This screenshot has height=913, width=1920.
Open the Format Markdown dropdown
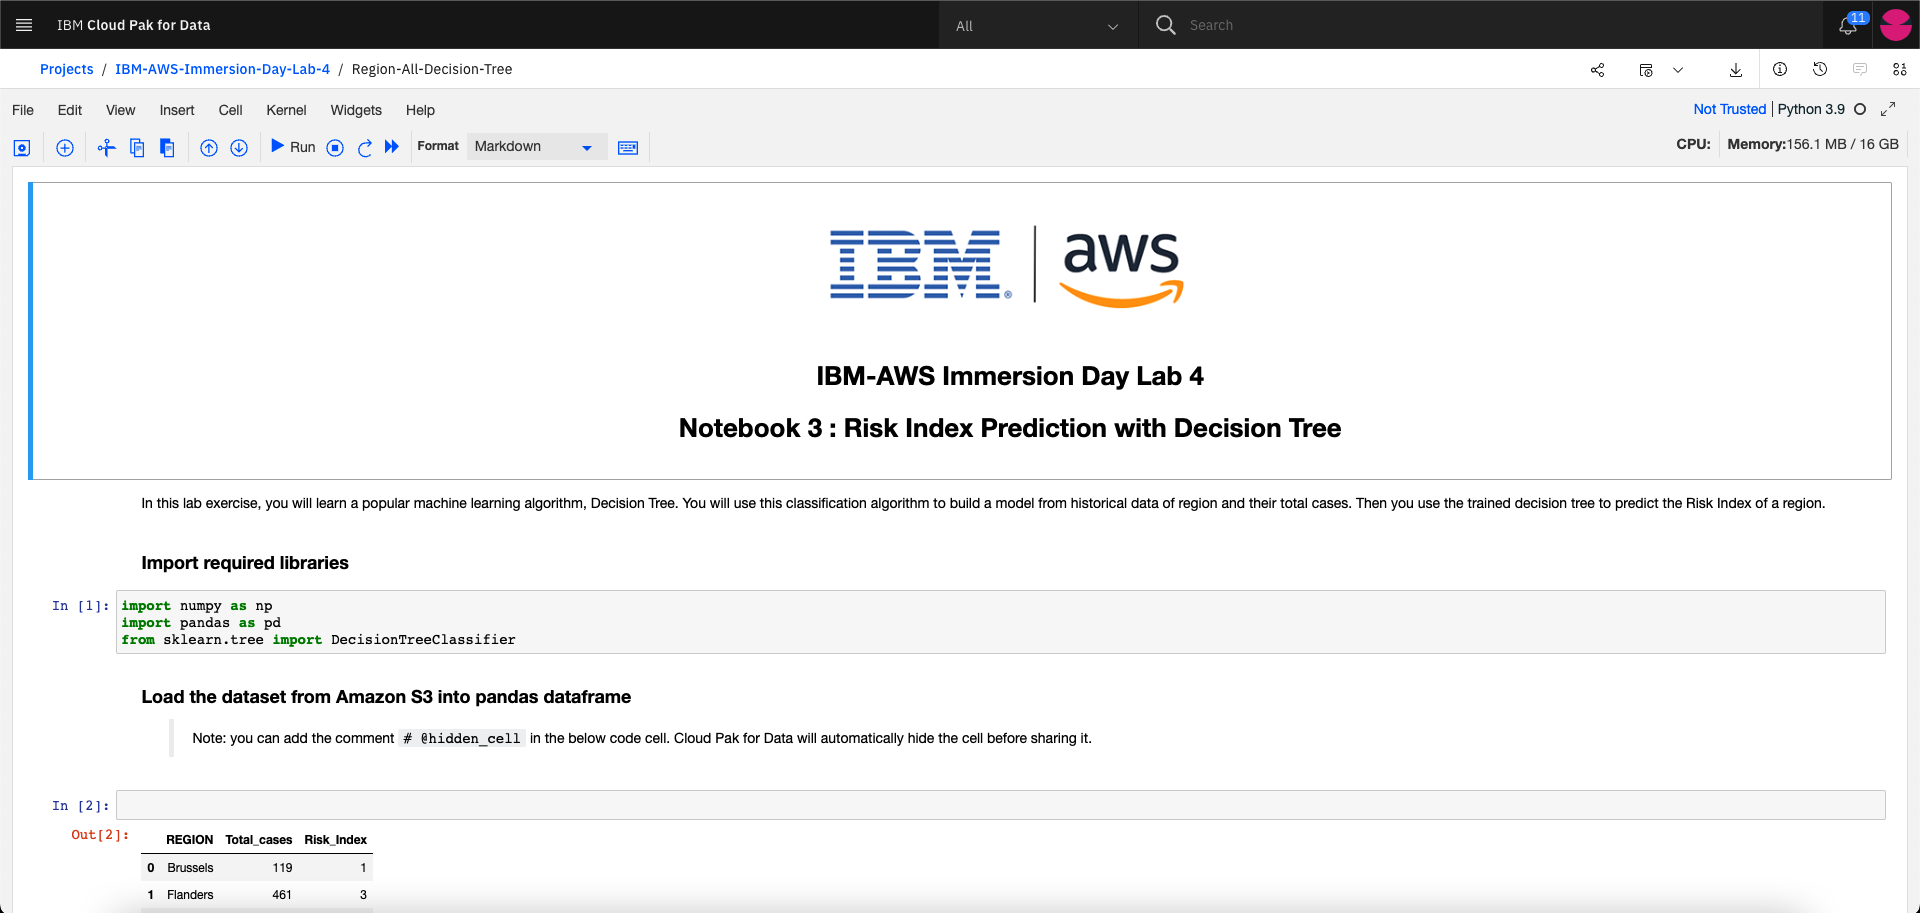[537, 147]
